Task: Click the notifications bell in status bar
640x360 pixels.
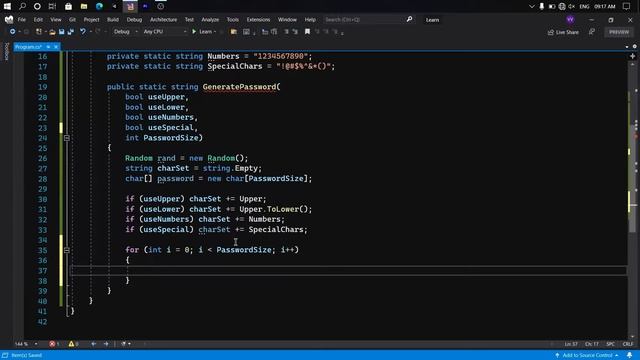Action: pyautogui.click(x=629, y=355)
